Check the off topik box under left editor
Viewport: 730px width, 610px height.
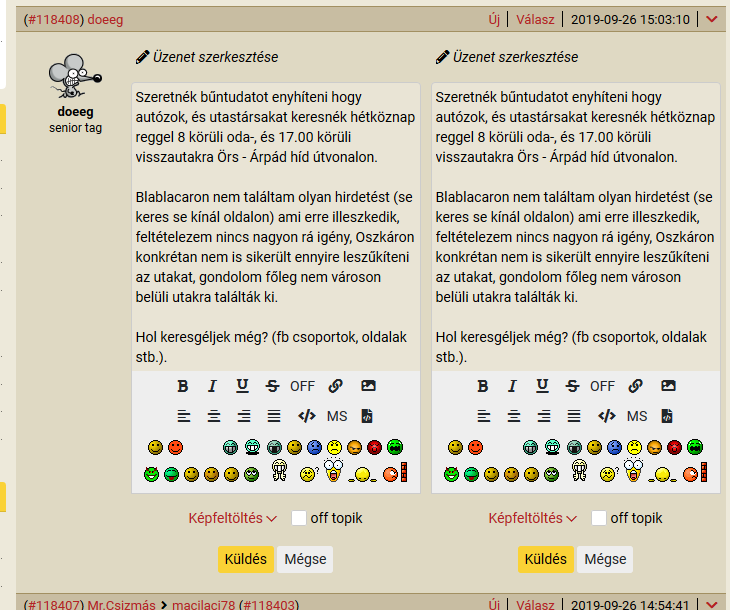coord(299,518)
